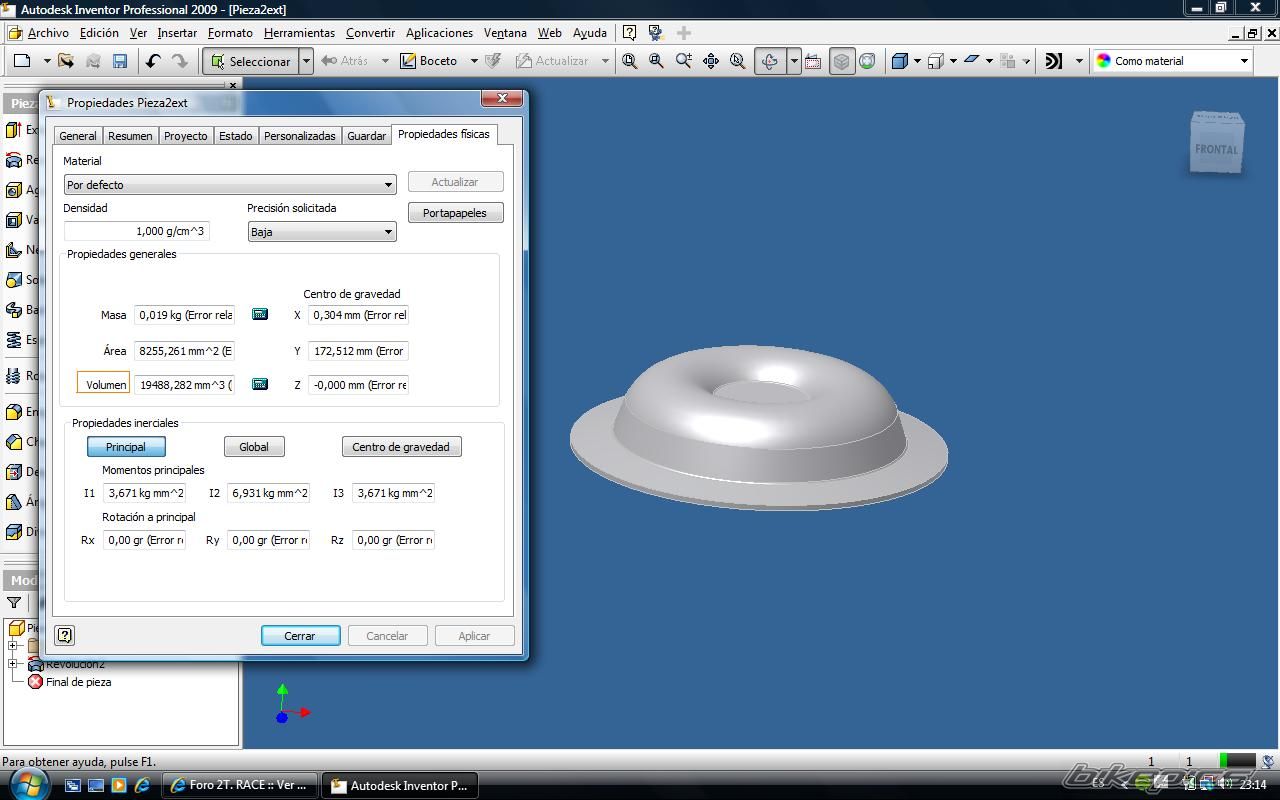Switch to the Proyecto tab
The width and height of the screenshot is (1280, 800).
(186, 136)
